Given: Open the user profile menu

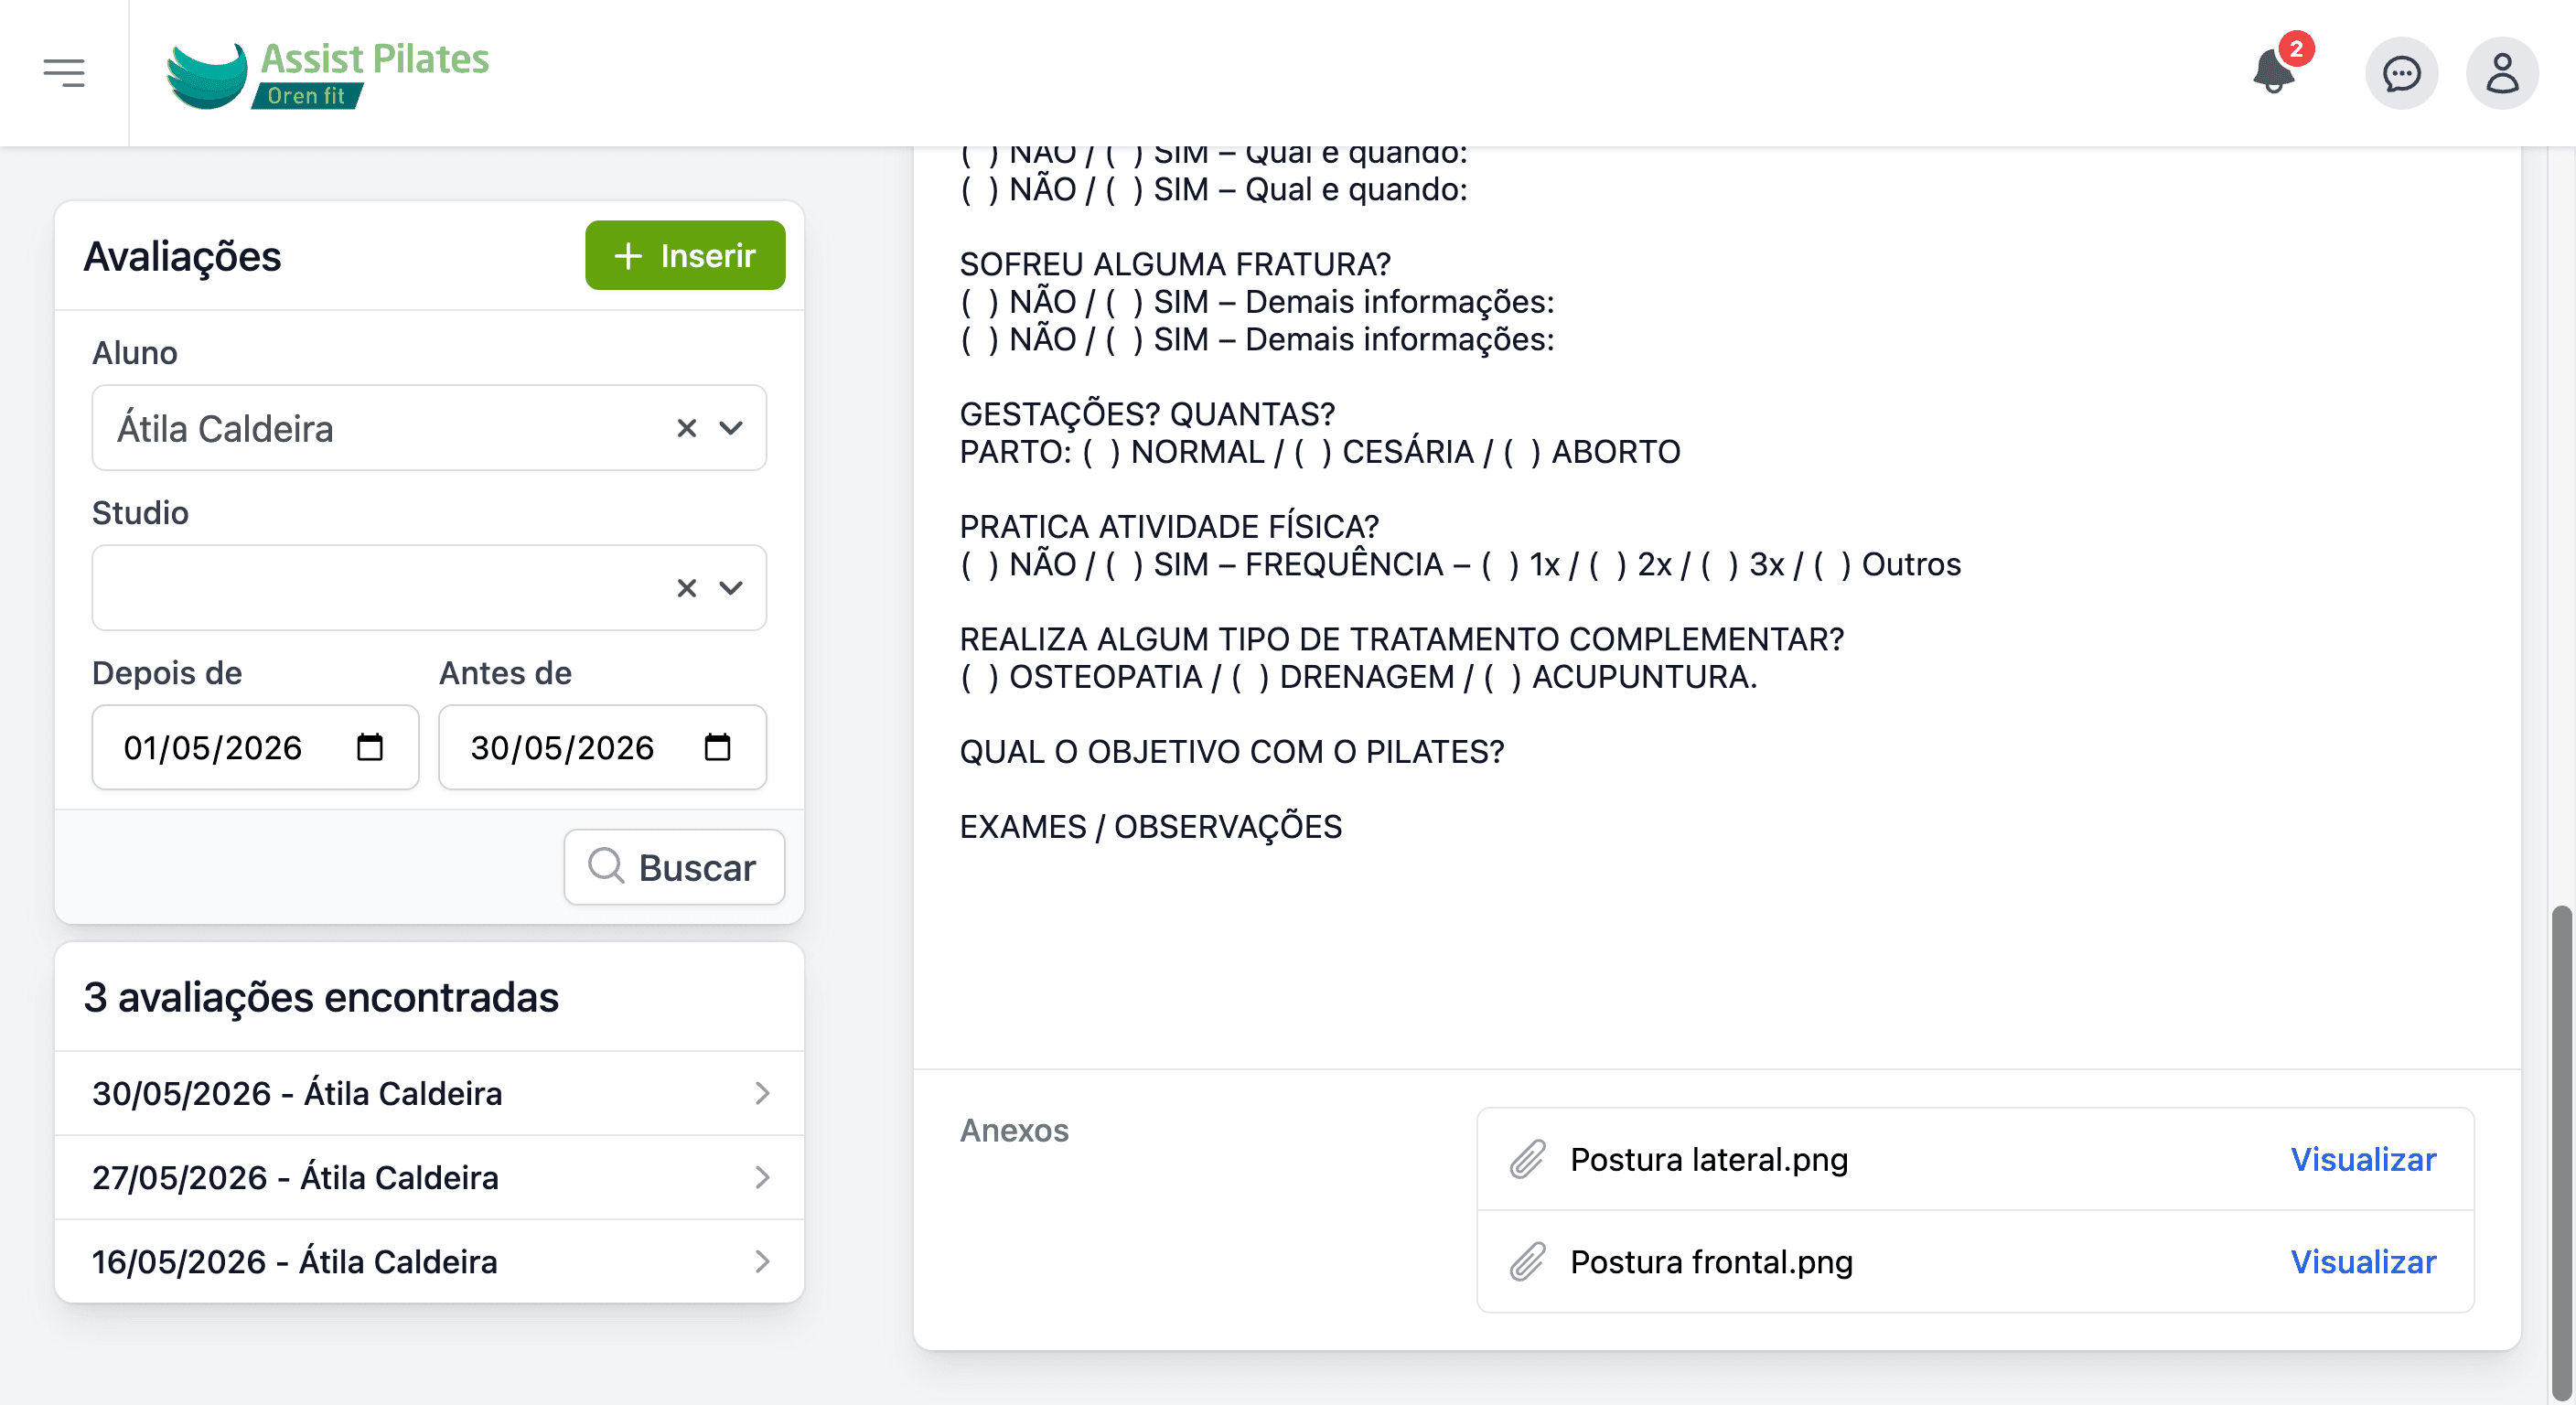Looking at the screenshot, I should [x=2502, y=73].
